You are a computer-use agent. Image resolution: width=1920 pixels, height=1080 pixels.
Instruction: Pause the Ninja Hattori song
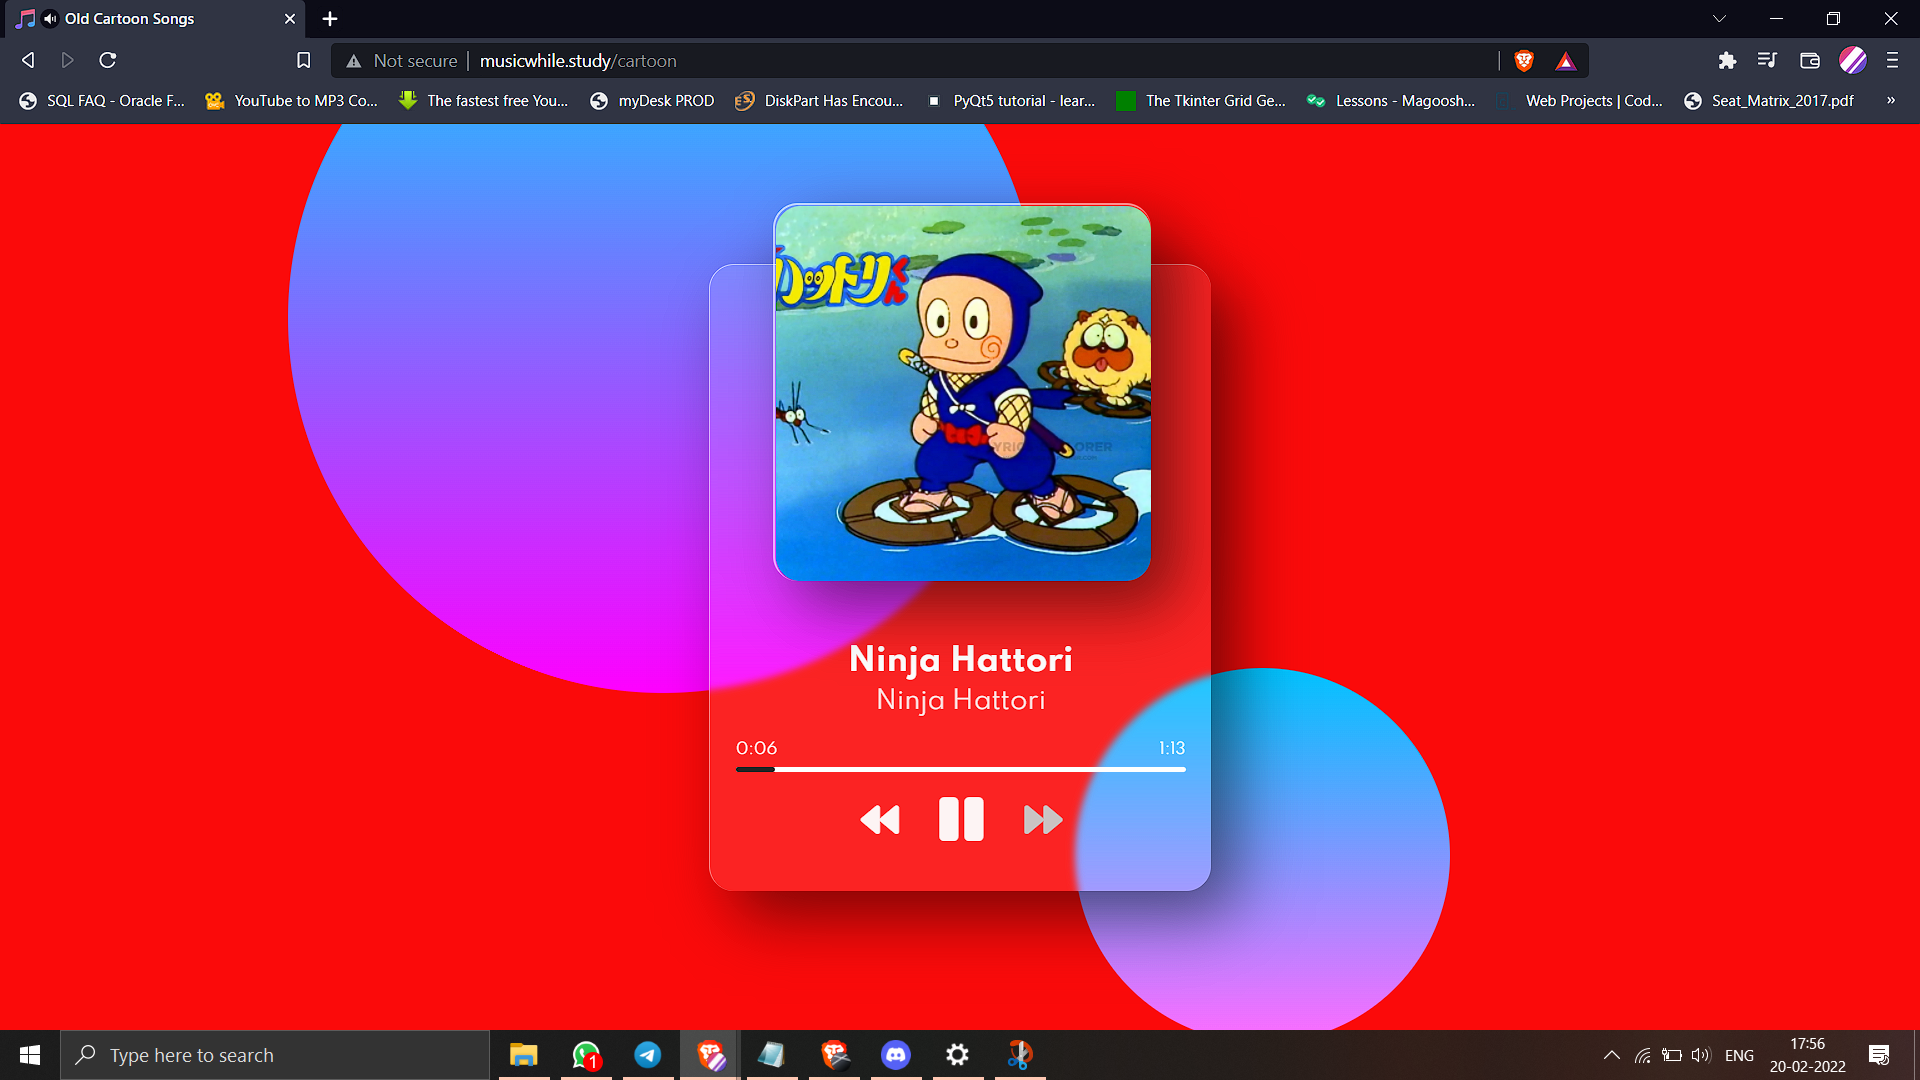click(961, 819)
